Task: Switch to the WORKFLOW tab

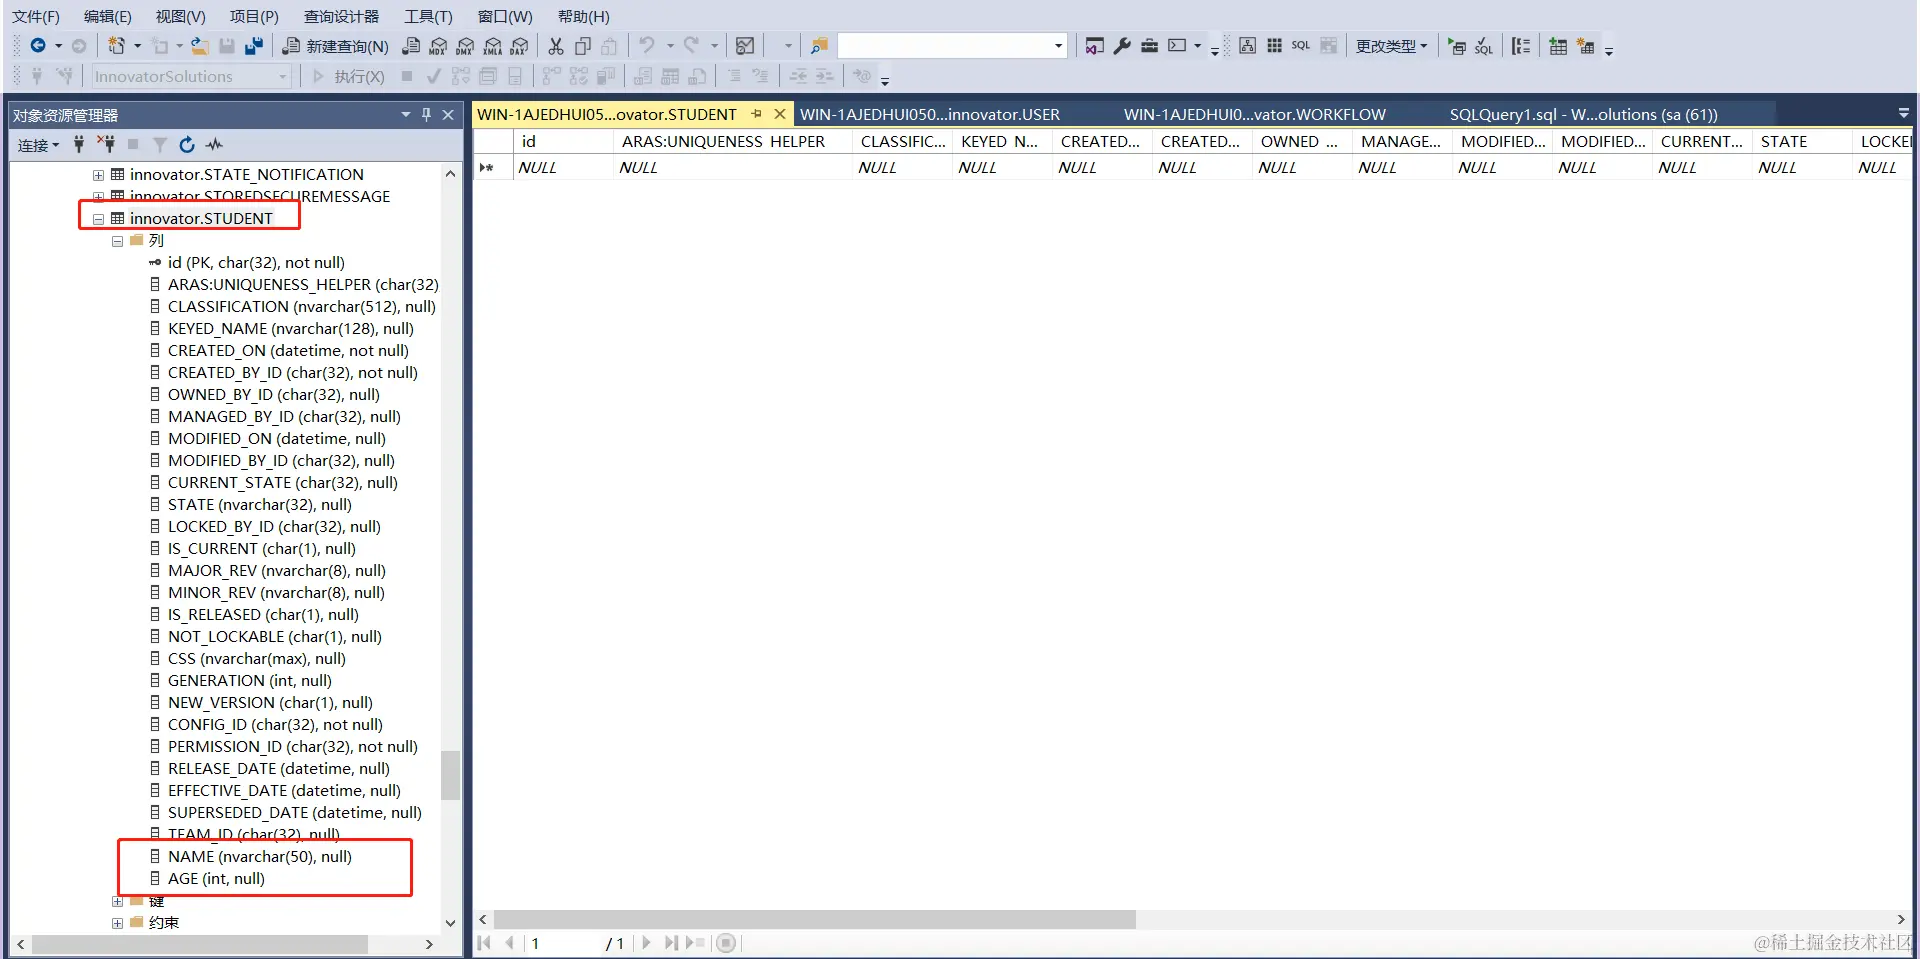Action: (1254, 114)
